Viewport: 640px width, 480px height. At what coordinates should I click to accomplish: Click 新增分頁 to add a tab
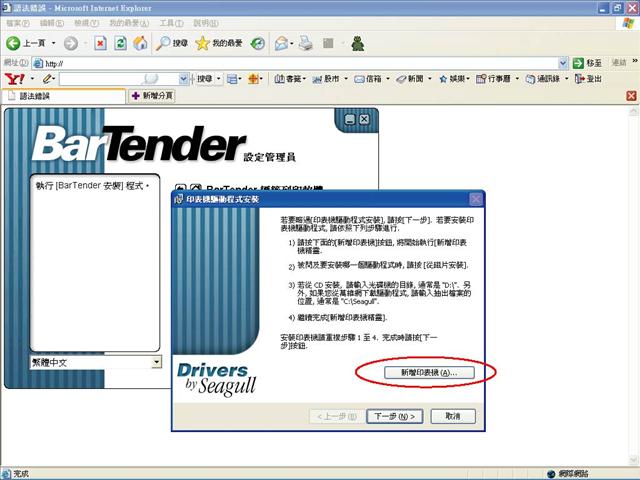pos(152,96)
